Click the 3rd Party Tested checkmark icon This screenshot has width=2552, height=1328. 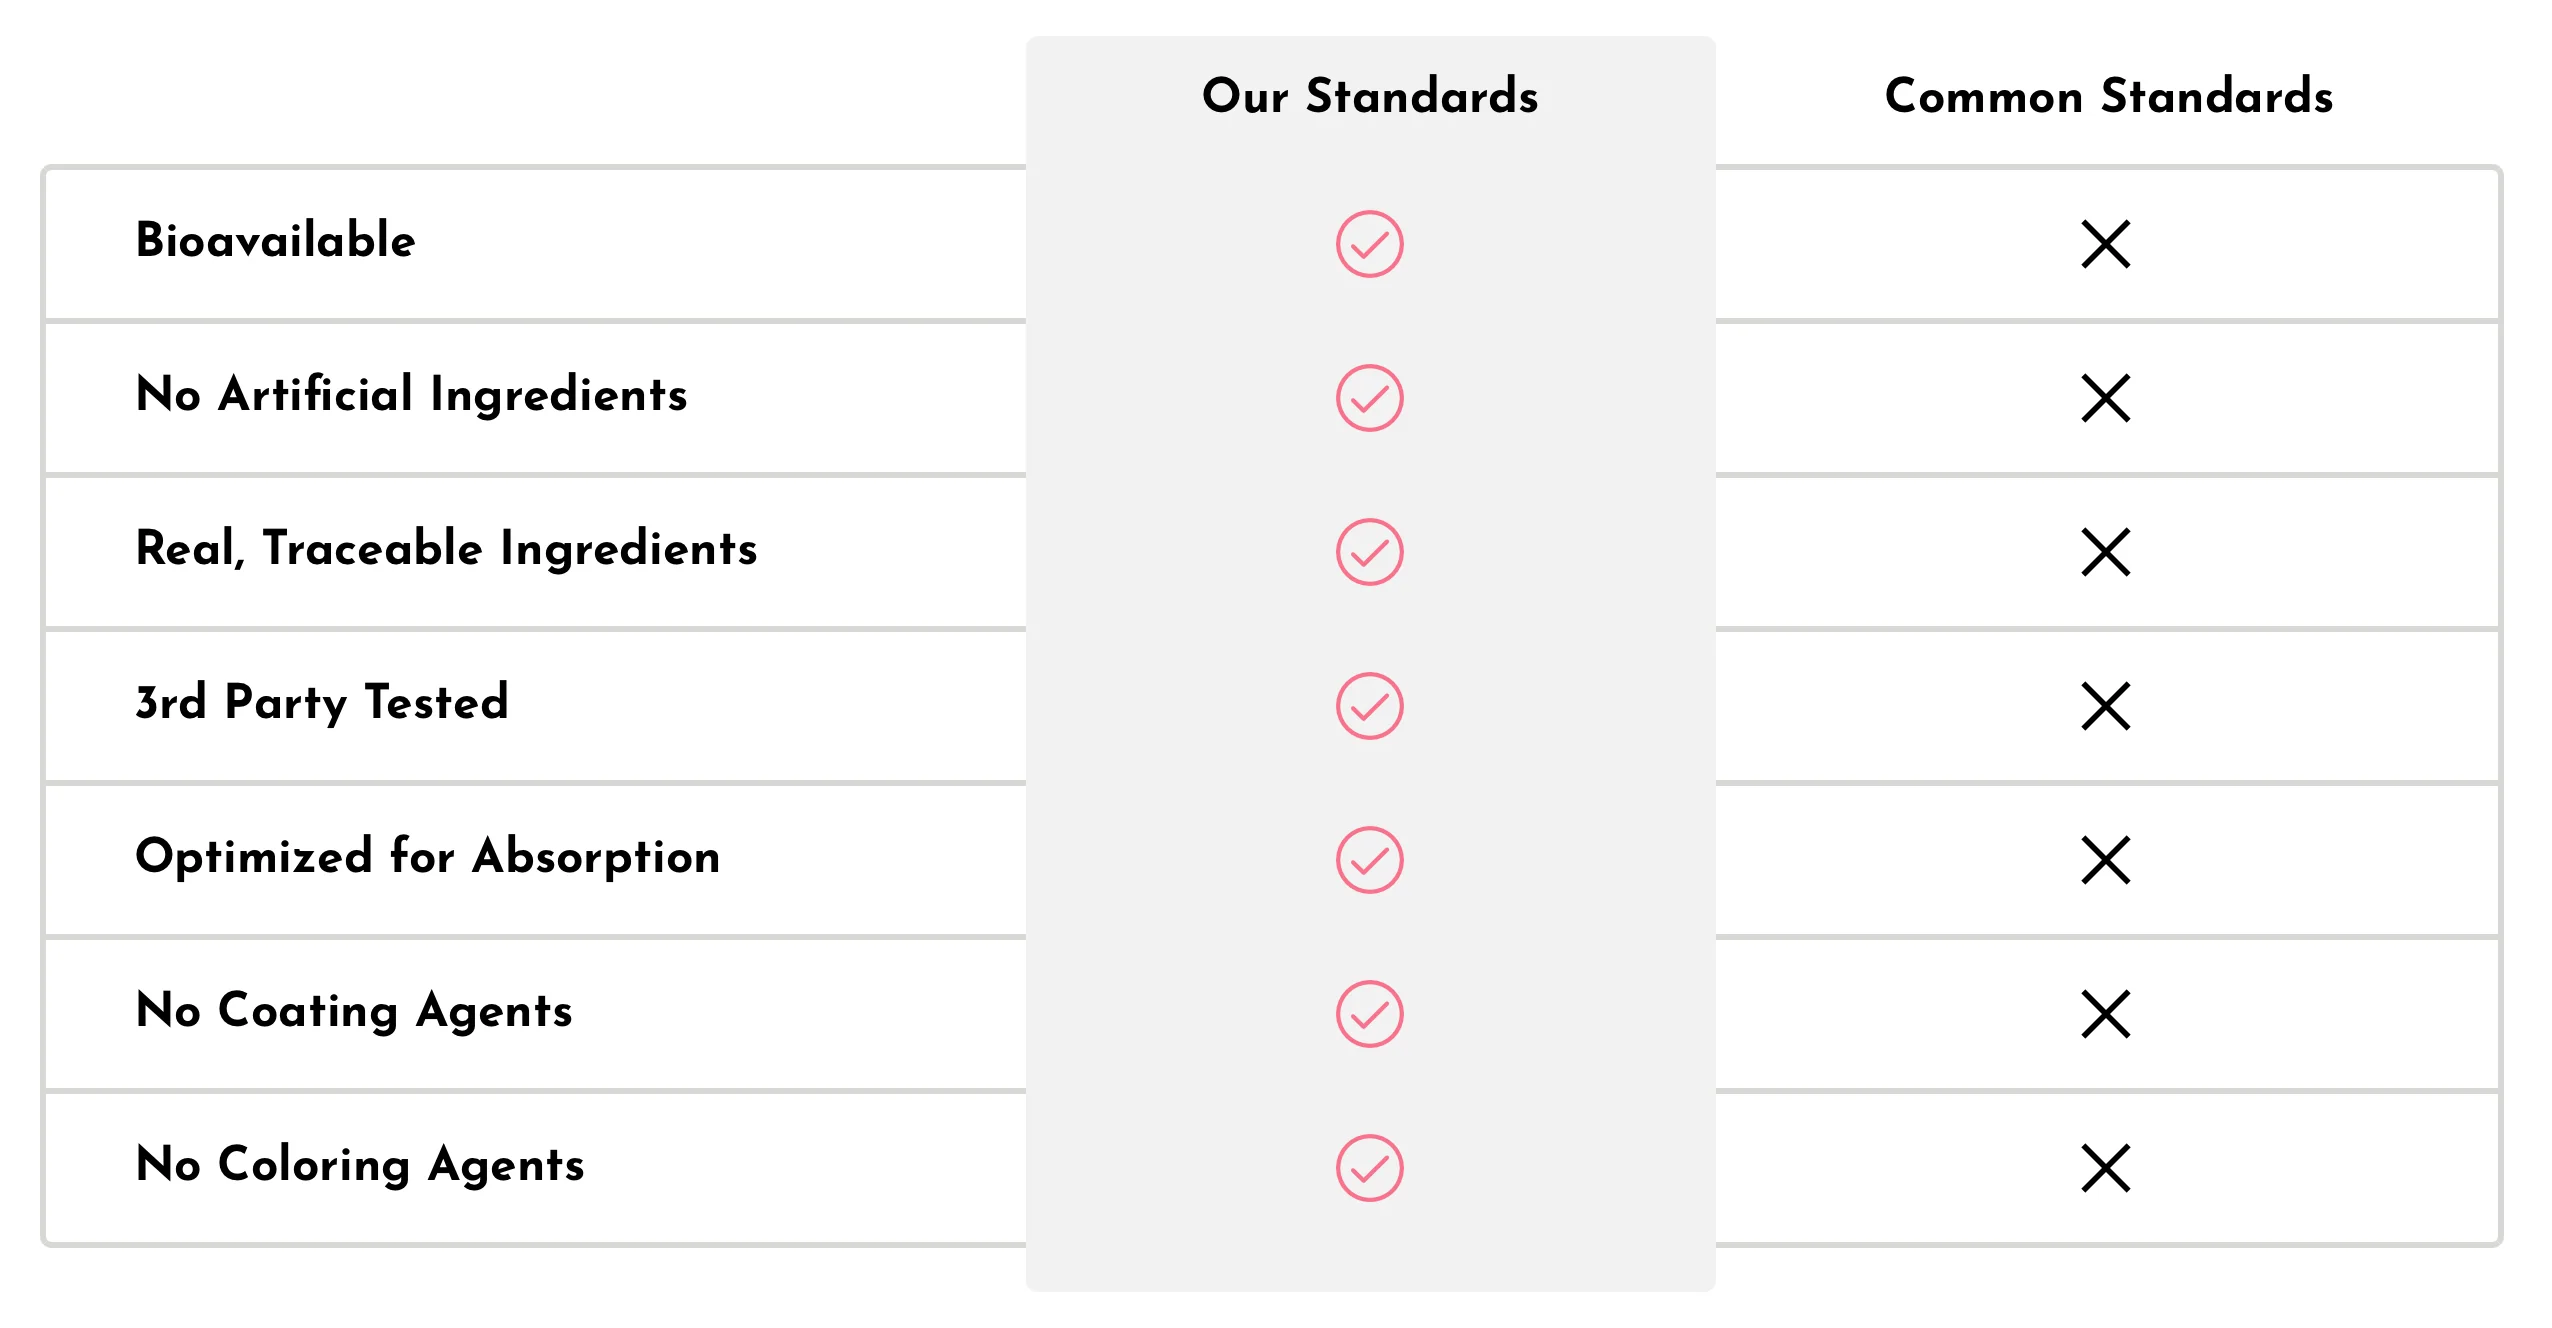point(1369,706)
